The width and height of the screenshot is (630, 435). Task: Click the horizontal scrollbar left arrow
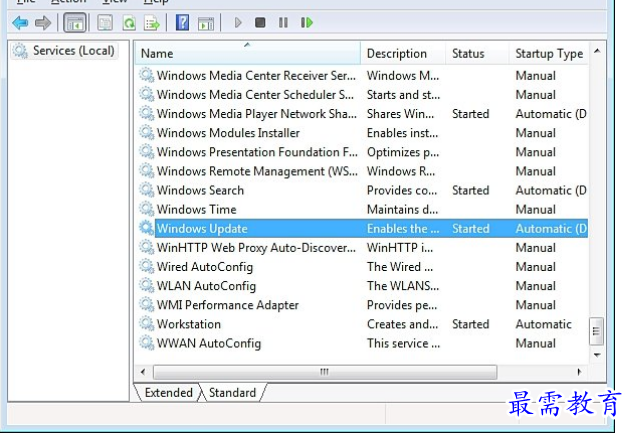click(x=143, y=372)
